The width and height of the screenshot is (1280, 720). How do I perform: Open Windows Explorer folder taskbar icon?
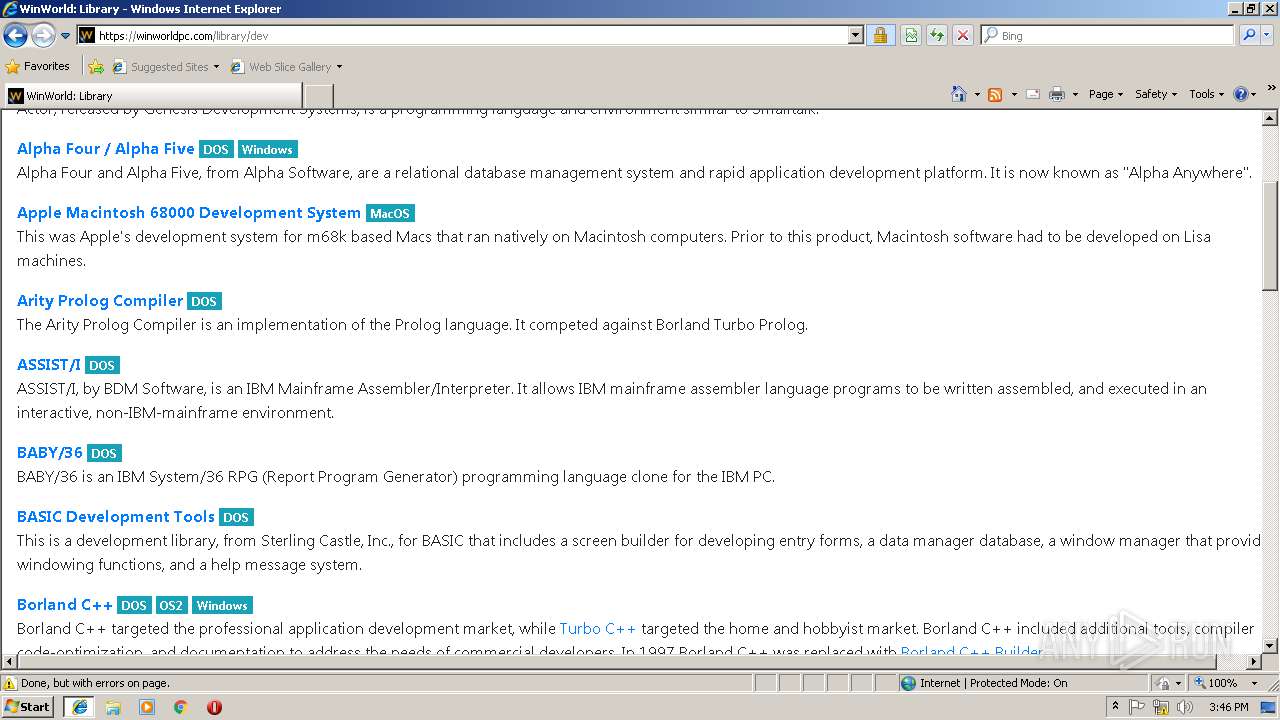pyautogui.click(x=113, y=707)
